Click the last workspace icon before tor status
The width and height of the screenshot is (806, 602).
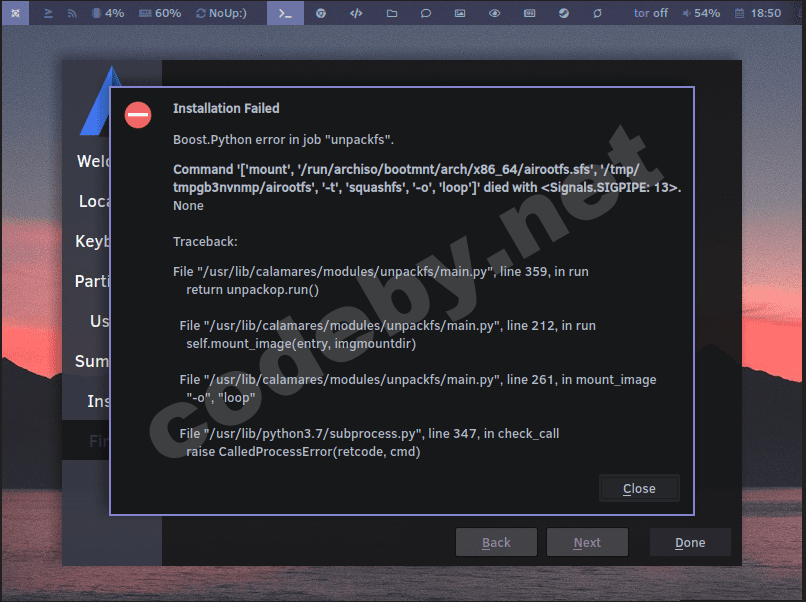coord(597,13)
